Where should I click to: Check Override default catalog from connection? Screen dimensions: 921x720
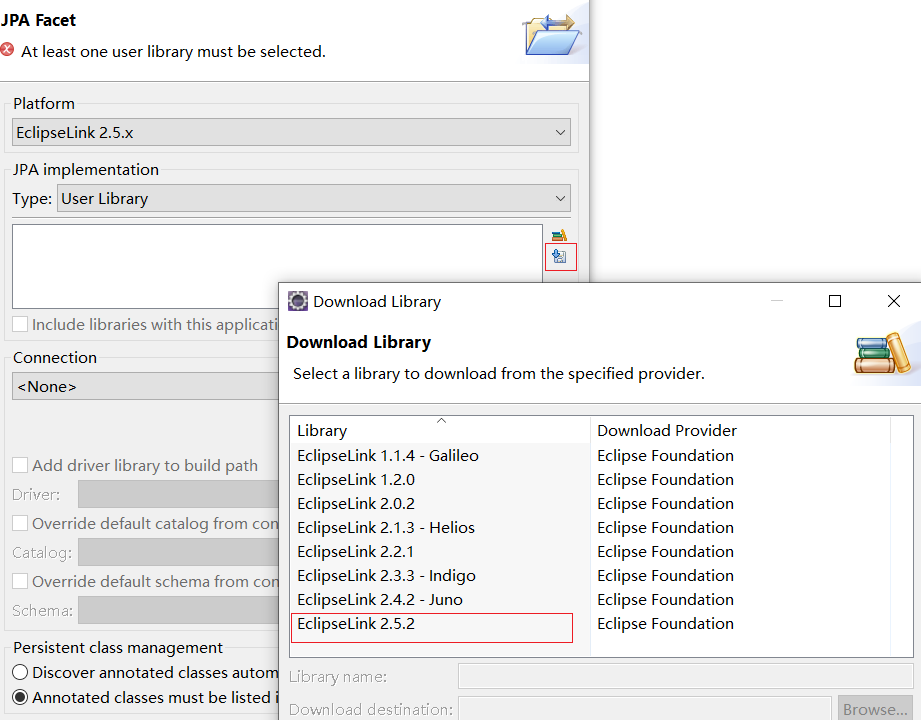click(x=20, y=523)
